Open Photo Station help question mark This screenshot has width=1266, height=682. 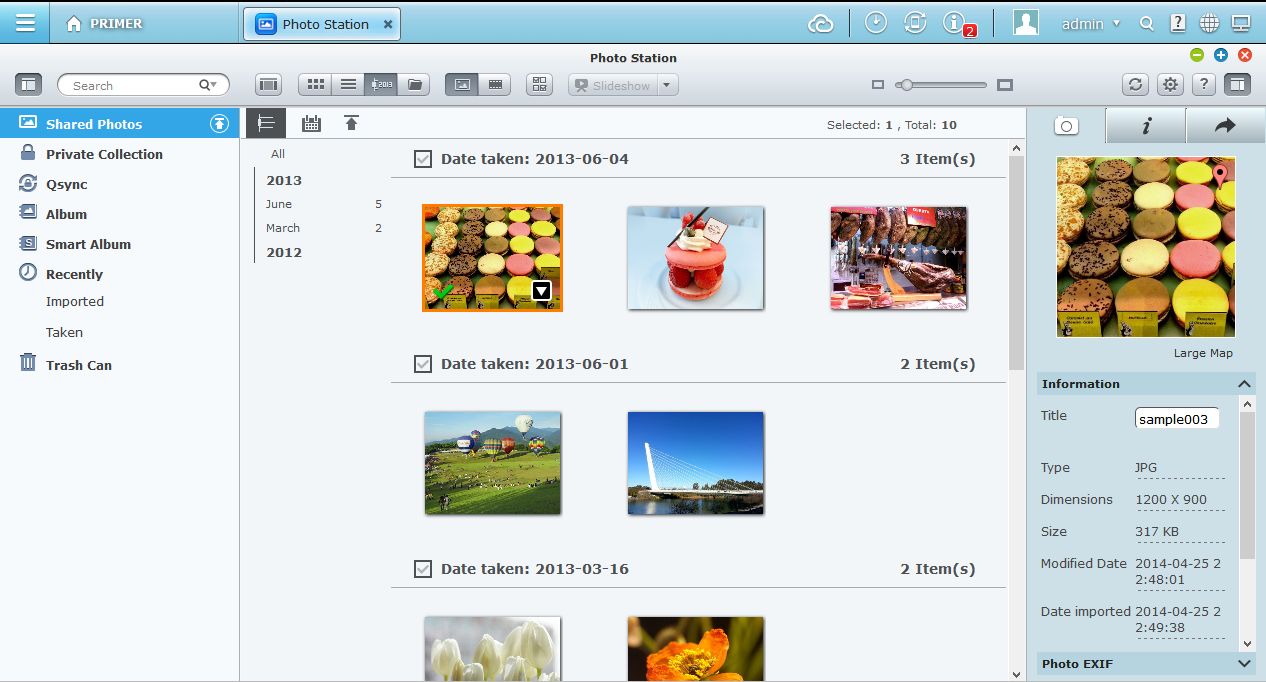[x=1204, y=85]
